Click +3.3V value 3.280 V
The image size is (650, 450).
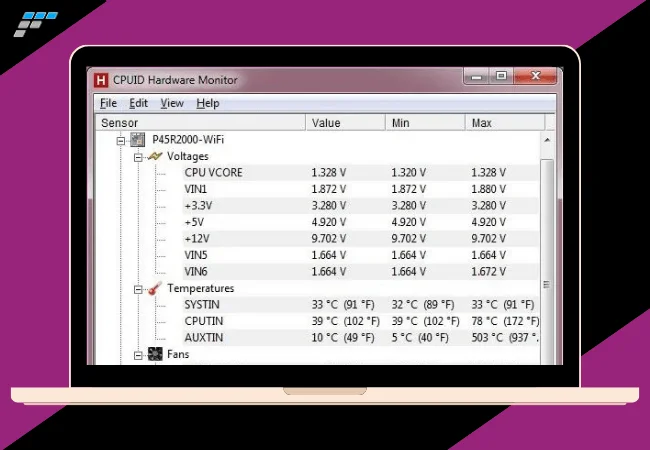pyautogui.click(x=329, y=206)
